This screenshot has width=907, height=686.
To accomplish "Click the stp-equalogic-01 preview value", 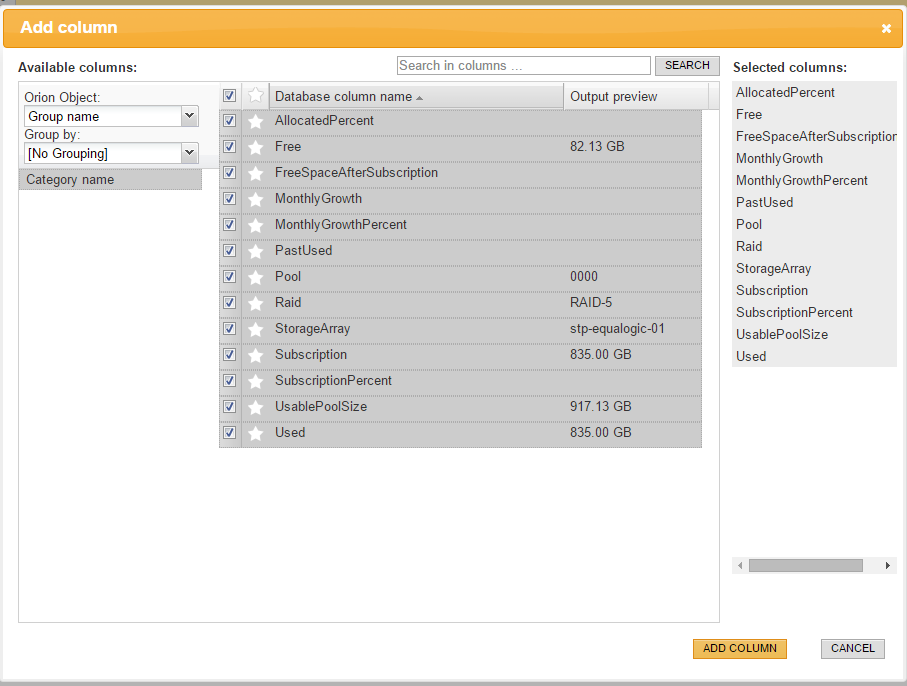I will (x=617, y=329).
